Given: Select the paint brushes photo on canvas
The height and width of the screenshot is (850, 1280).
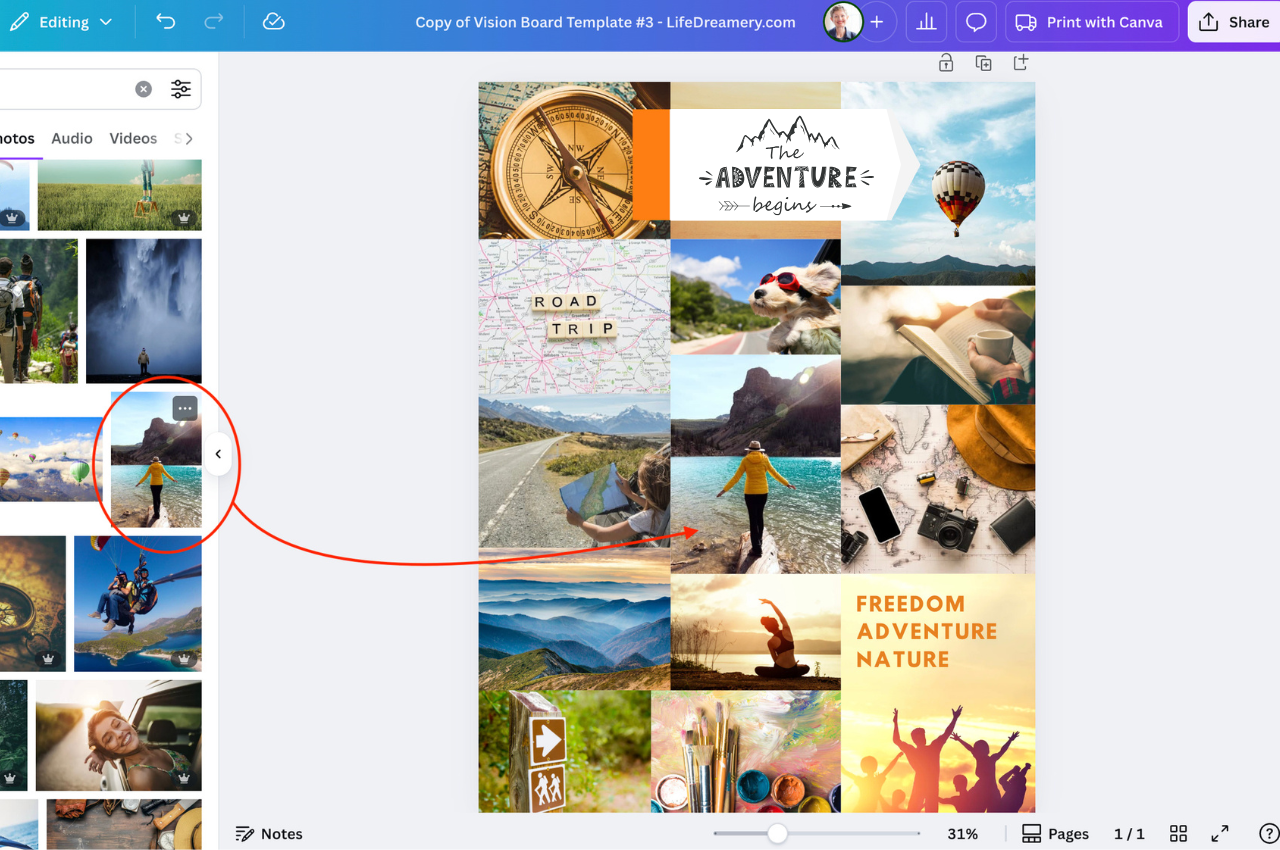Looking at the screenshot, I should [x=746, y=752].
